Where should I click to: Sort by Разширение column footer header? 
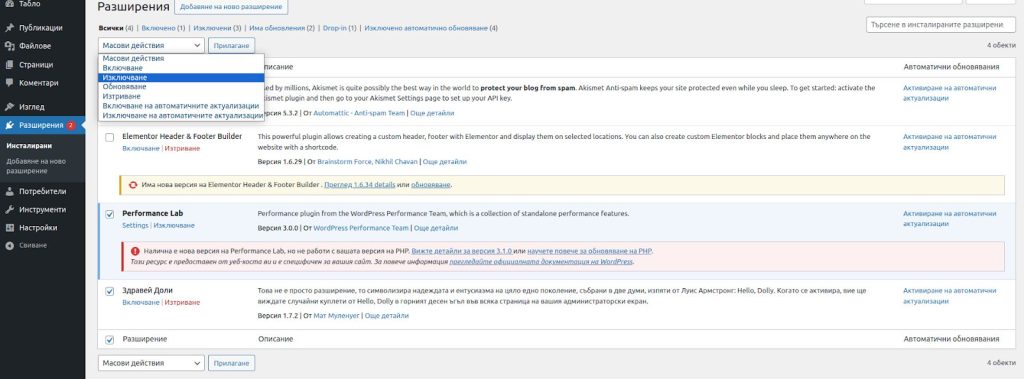144,340
